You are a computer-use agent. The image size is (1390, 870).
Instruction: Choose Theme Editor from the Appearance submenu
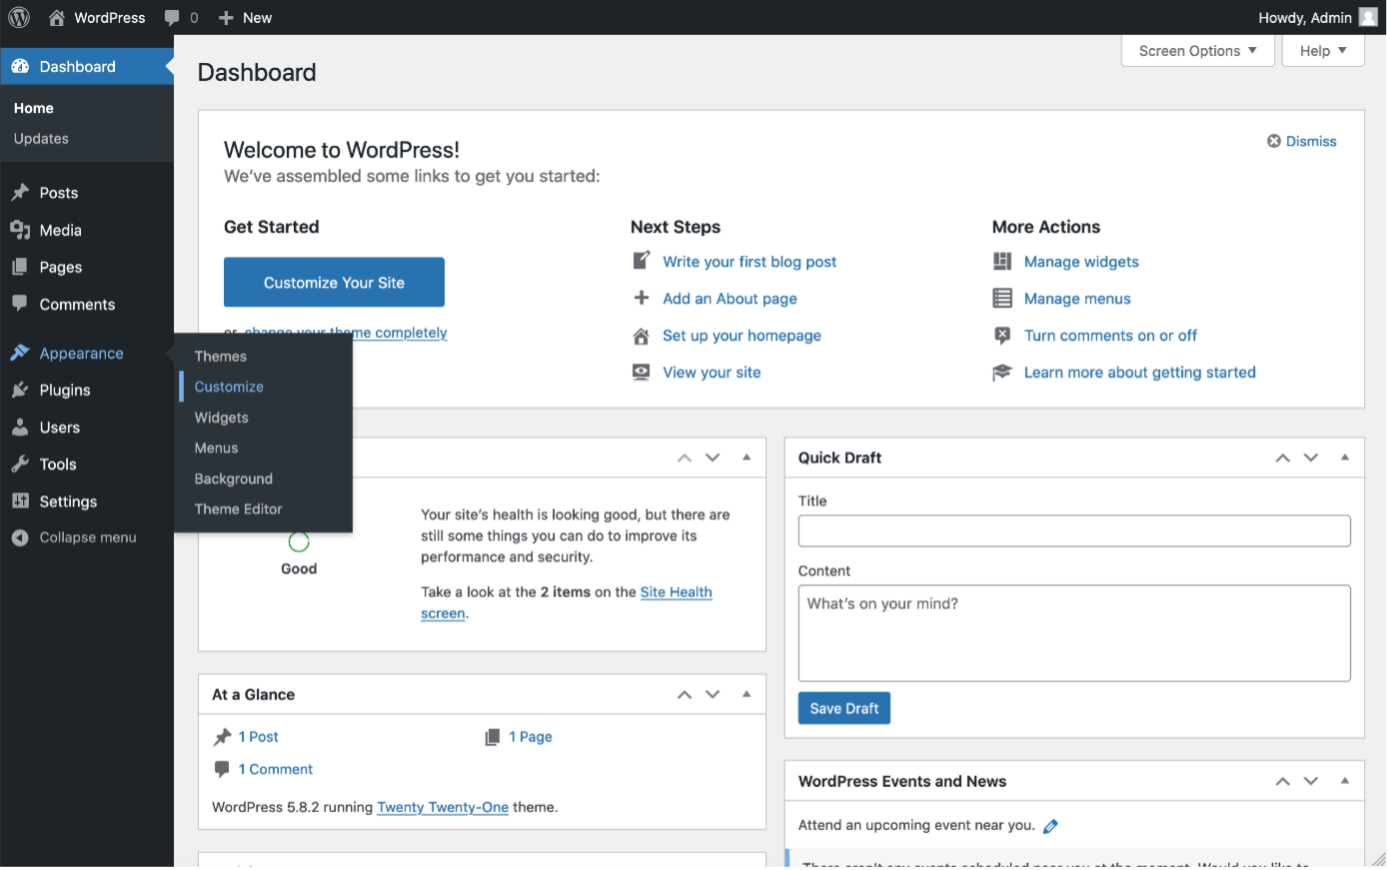point(238,509)
